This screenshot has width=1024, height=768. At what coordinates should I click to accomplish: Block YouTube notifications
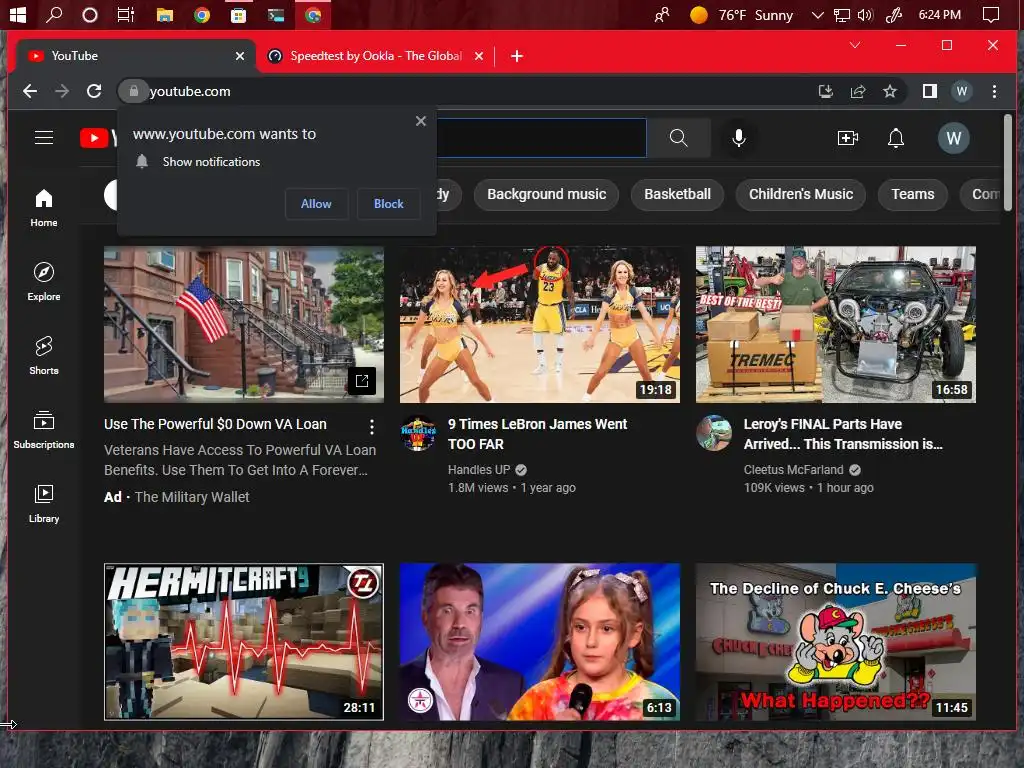click(x=389, y=204)
